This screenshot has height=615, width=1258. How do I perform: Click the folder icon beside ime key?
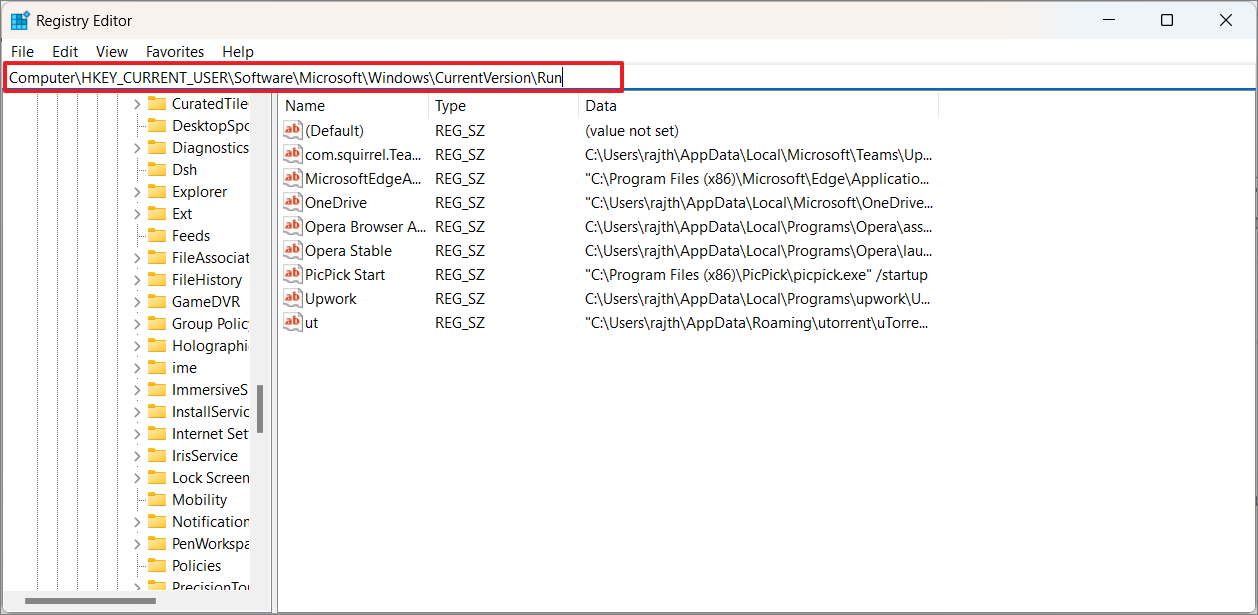[x=156, y=367]
